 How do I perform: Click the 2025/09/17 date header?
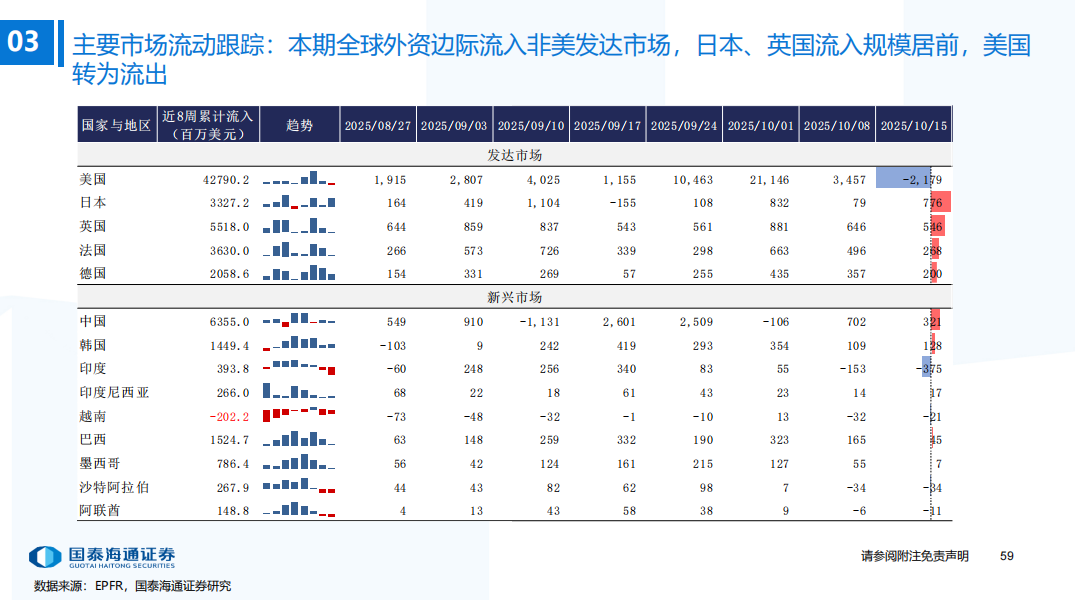point(607,125)
